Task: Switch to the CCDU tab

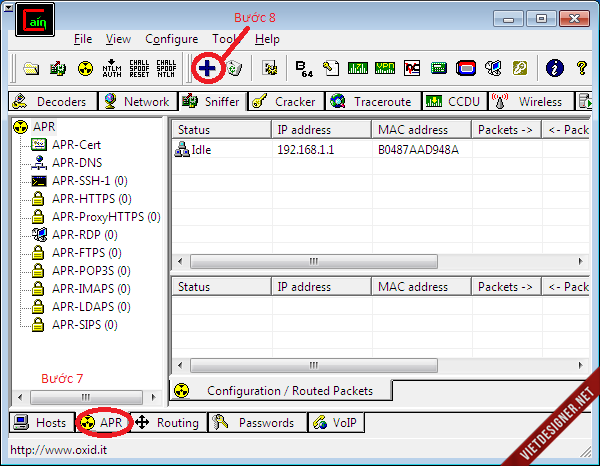Action: tap(455, 101)
